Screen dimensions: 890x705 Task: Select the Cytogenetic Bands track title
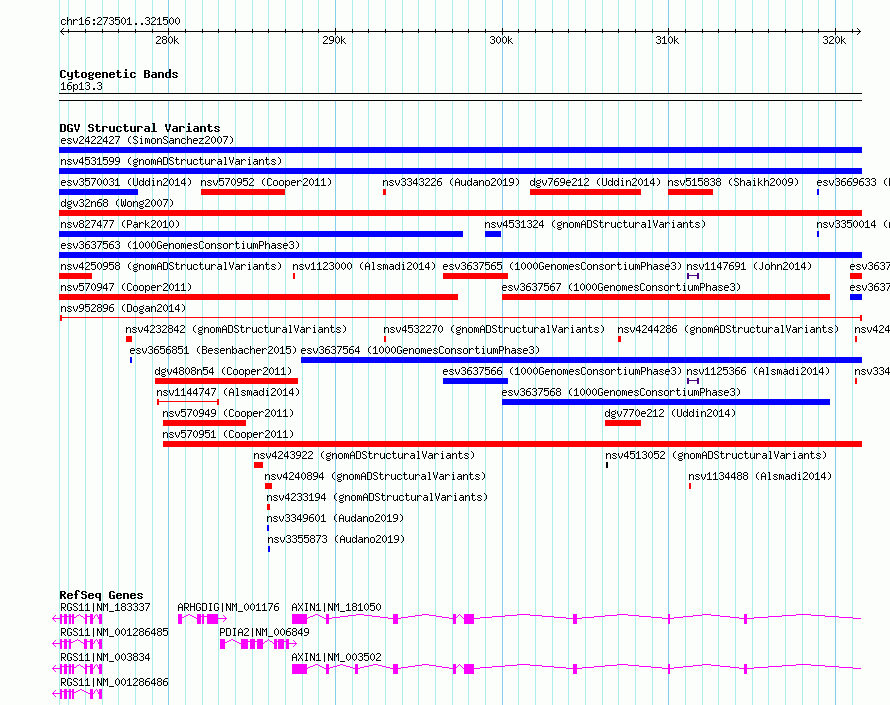click(119, 74)
